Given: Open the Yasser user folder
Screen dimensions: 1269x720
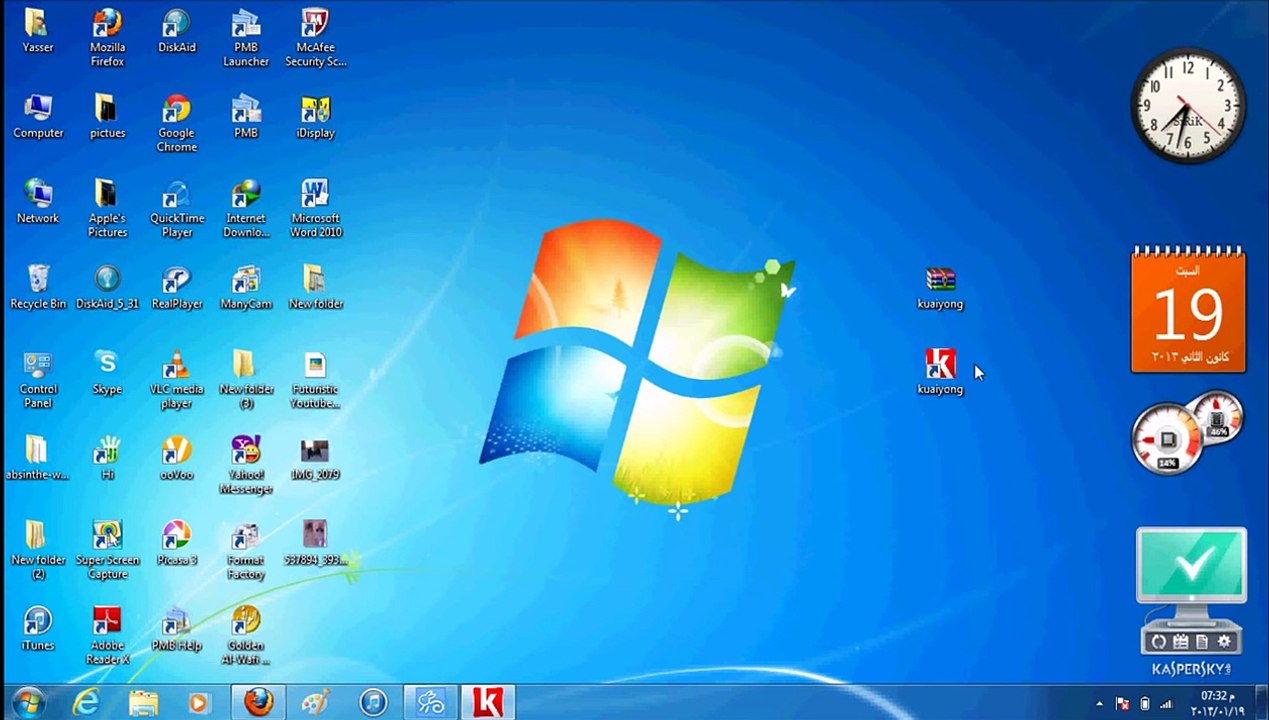Looking at the screenshot, I should pos(38,31).
